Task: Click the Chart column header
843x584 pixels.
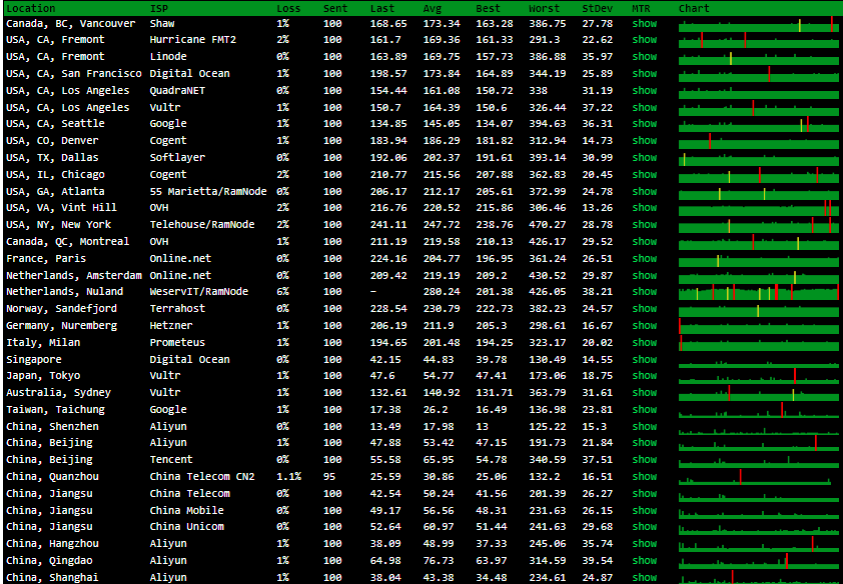Action: pos(694,9)
